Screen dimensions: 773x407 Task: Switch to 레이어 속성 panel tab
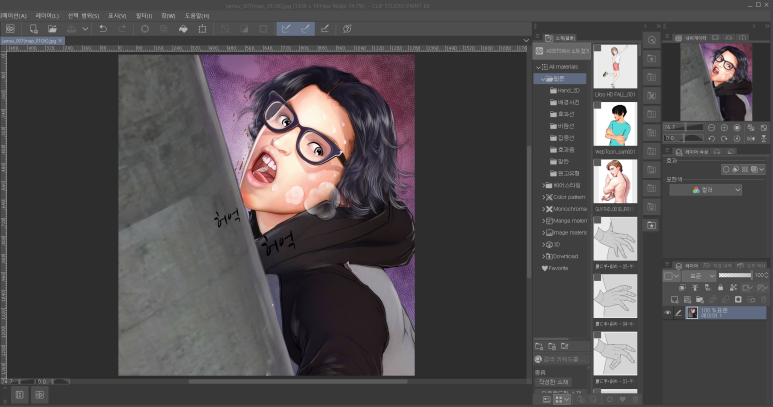(693, 152)
